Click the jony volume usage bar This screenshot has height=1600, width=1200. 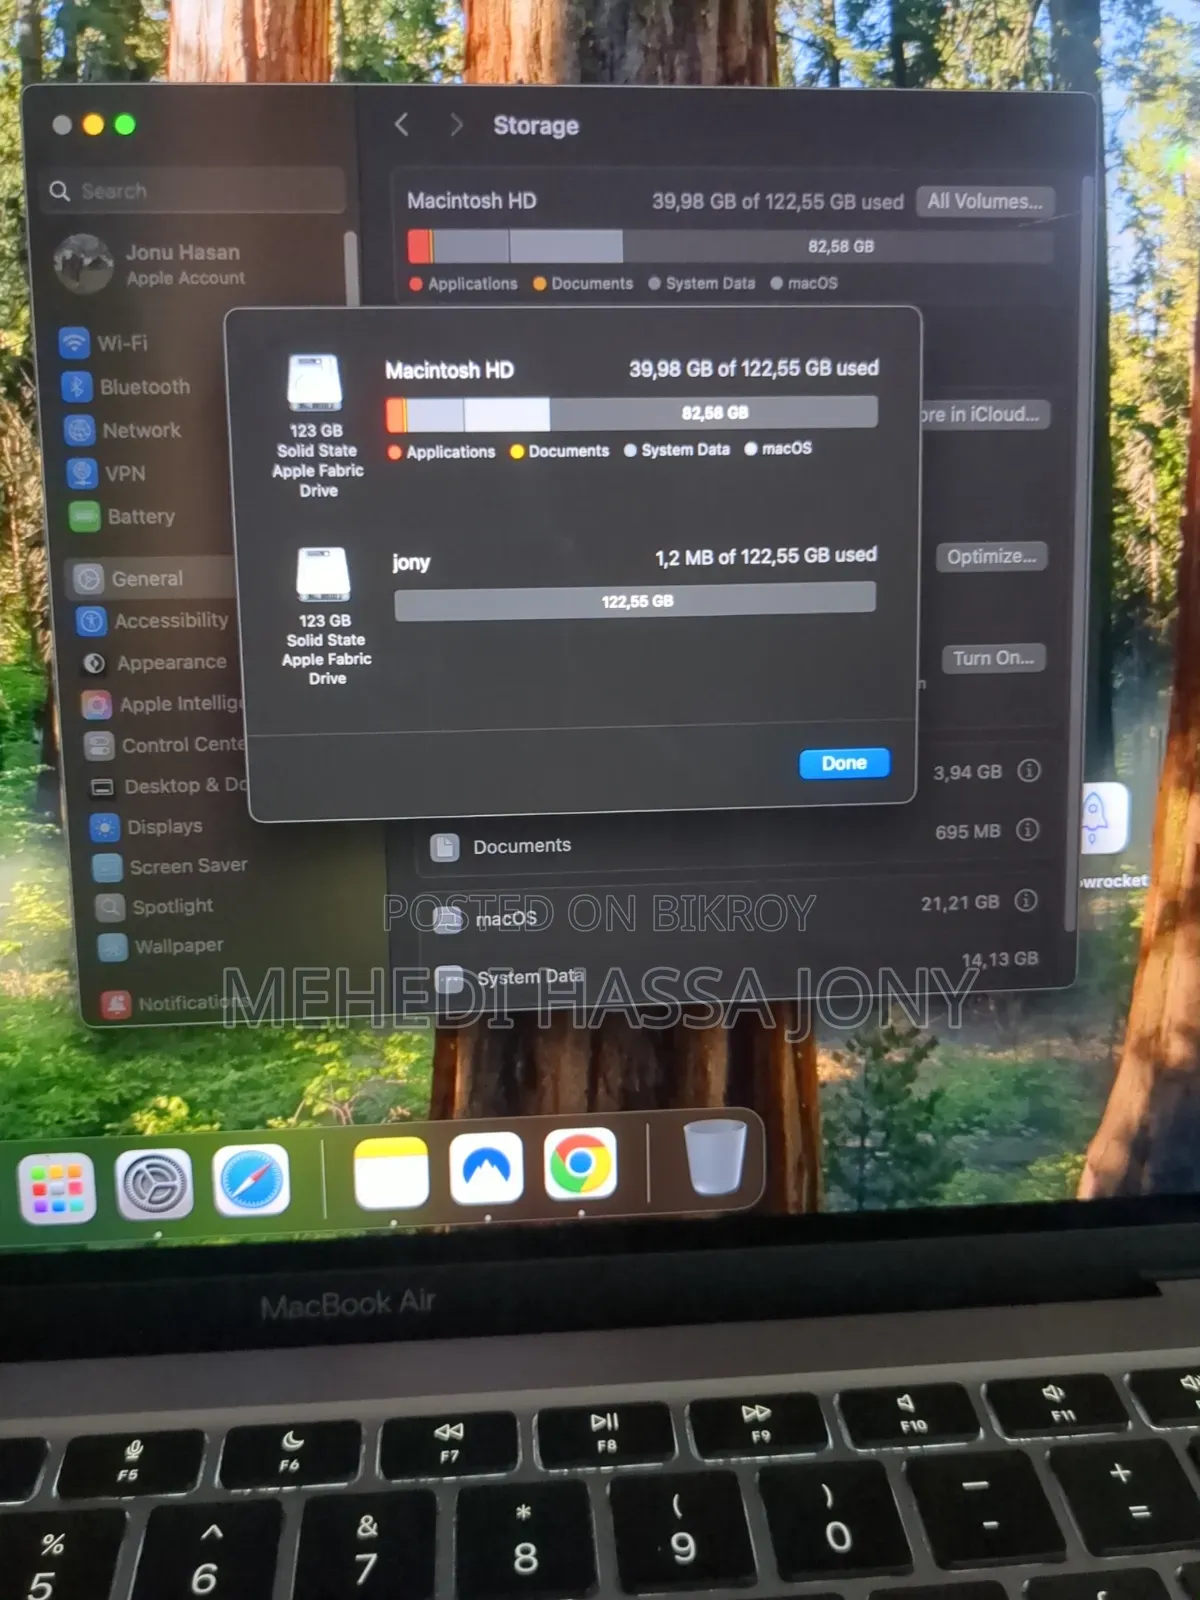pyautogui.click(x=635, y=601)
